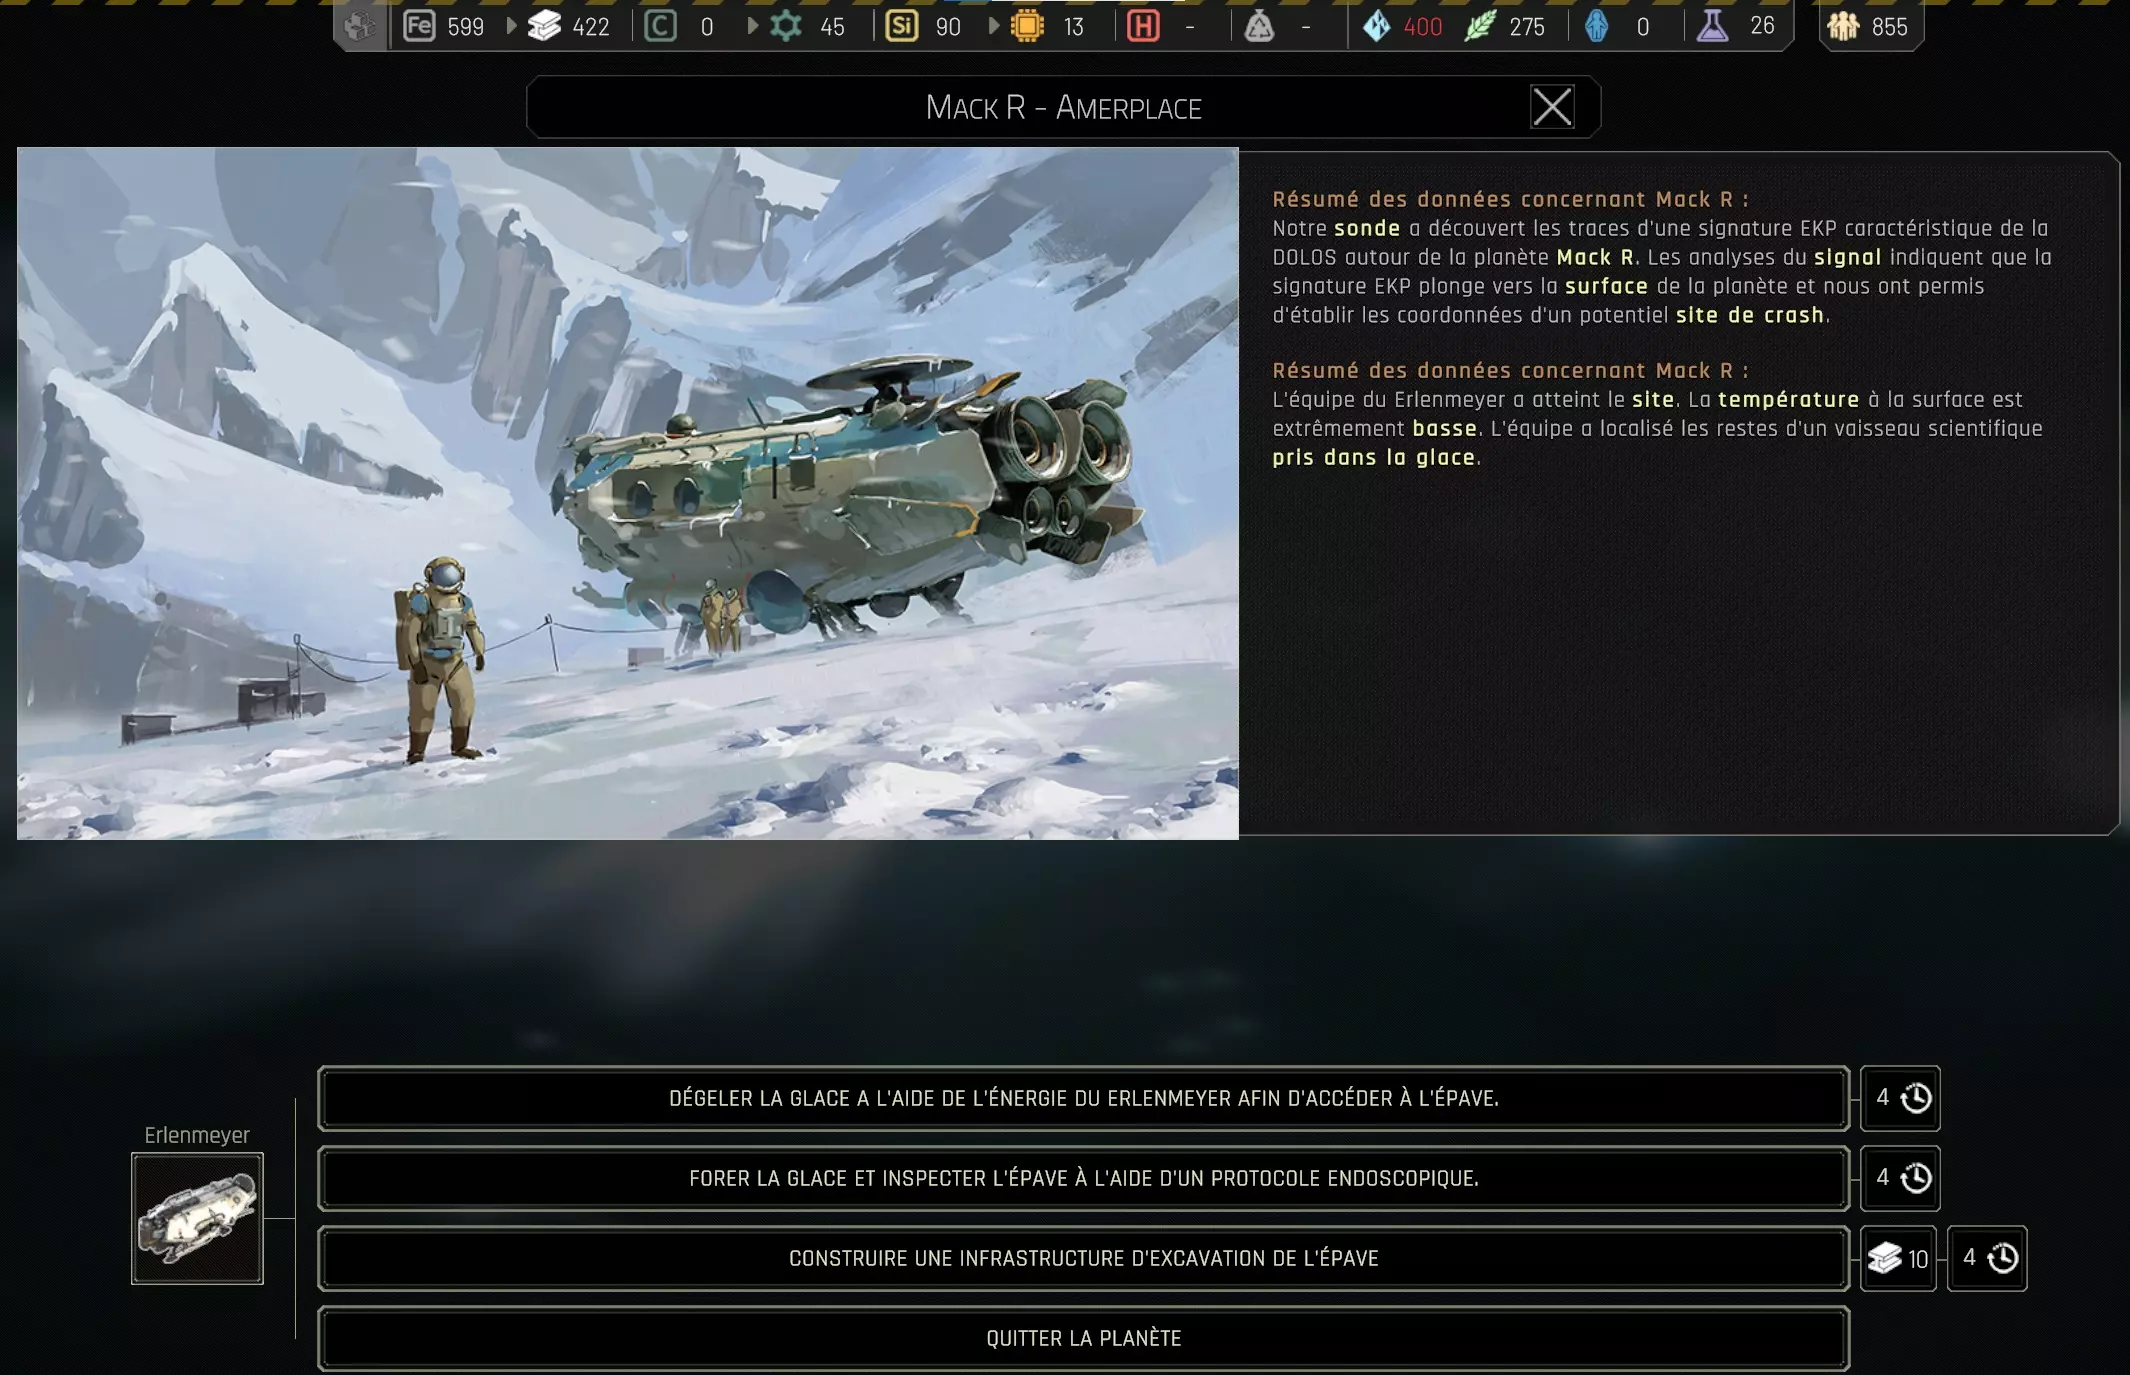The width and height of the screenshot is (2130, 1375).
Task: Click the carbon (C) resource icon
Action: tap(660, 26)
